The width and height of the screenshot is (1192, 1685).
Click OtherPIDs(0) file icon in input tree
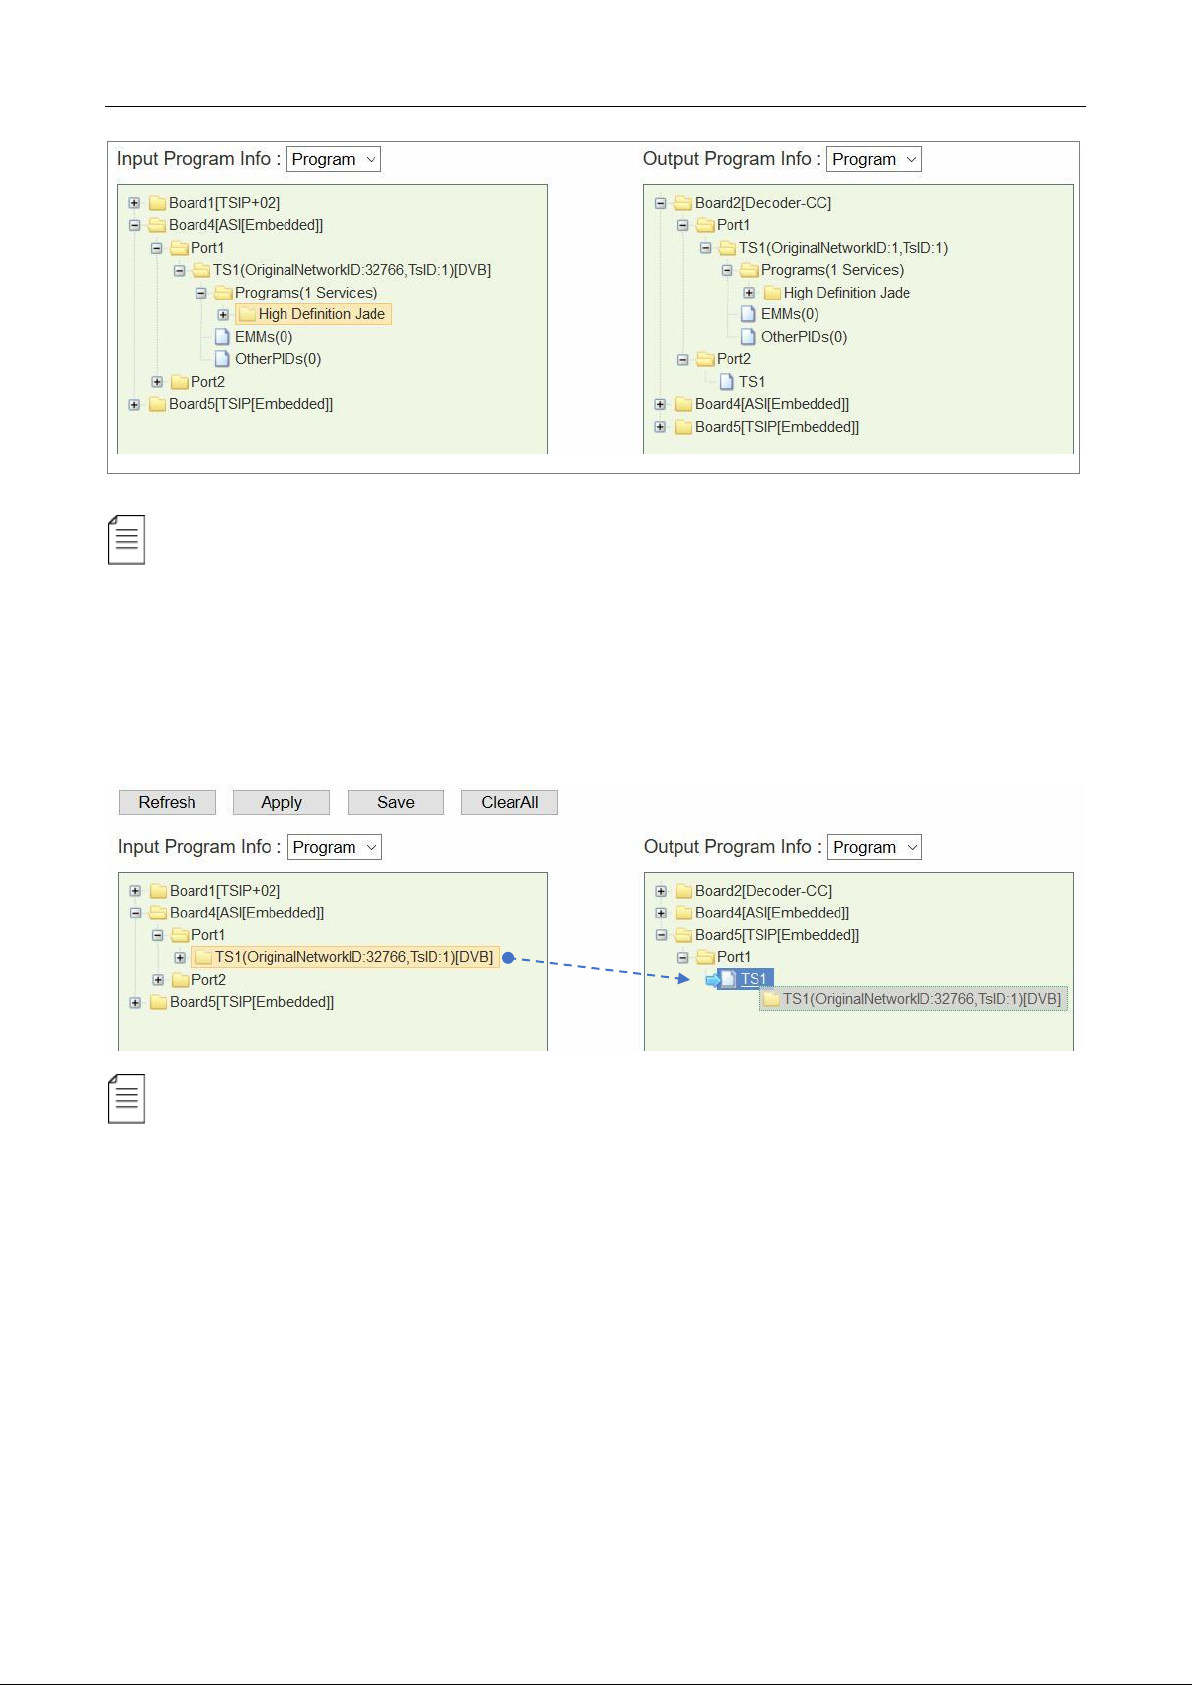222,359
